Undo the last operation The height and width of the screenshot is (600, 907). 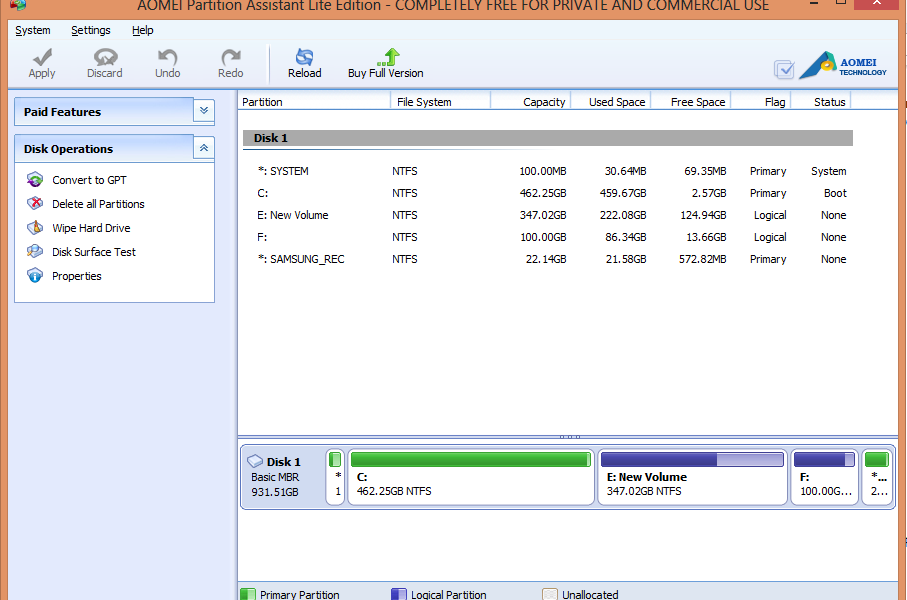(x=166, y=62)
